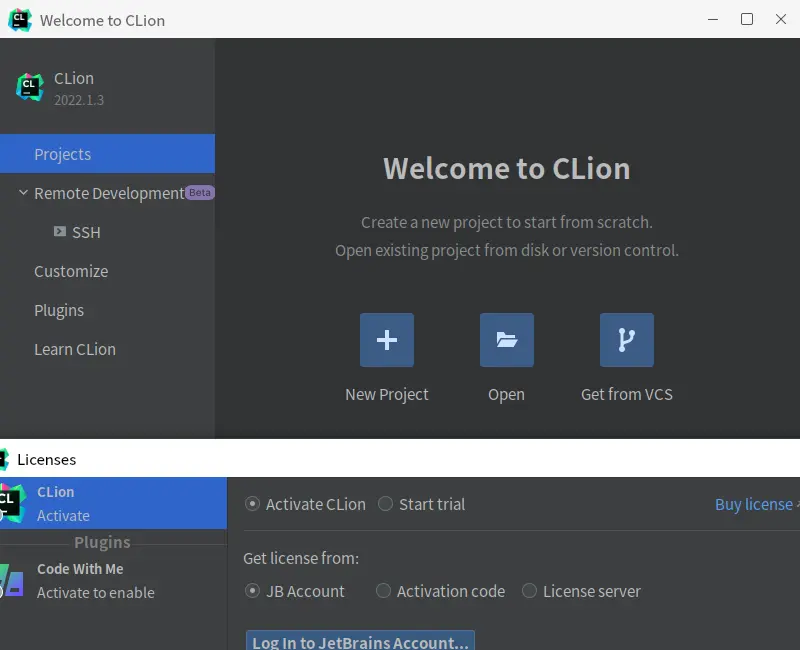Click the New Project plus icon

(387, 340)
